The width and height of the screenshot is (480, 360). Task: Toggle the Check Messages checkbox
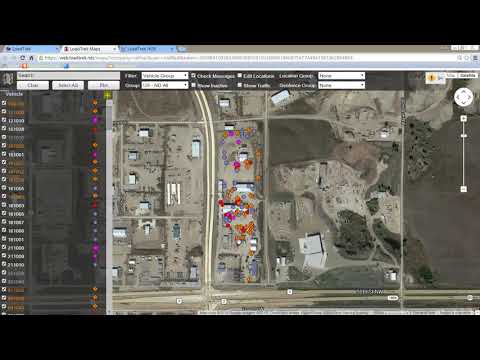coord(193,76)
